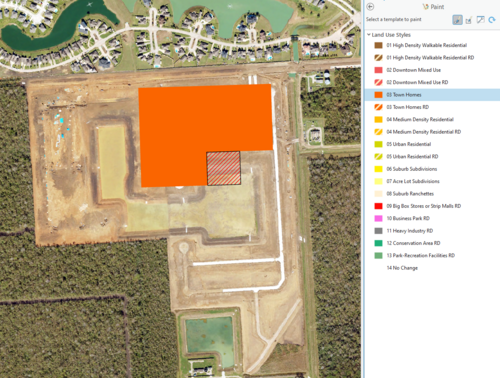This screenshot has height=378, width=500.
Task: Click the striped hatched square on the map
Action: pyautogui.click(x=224, y=168)
